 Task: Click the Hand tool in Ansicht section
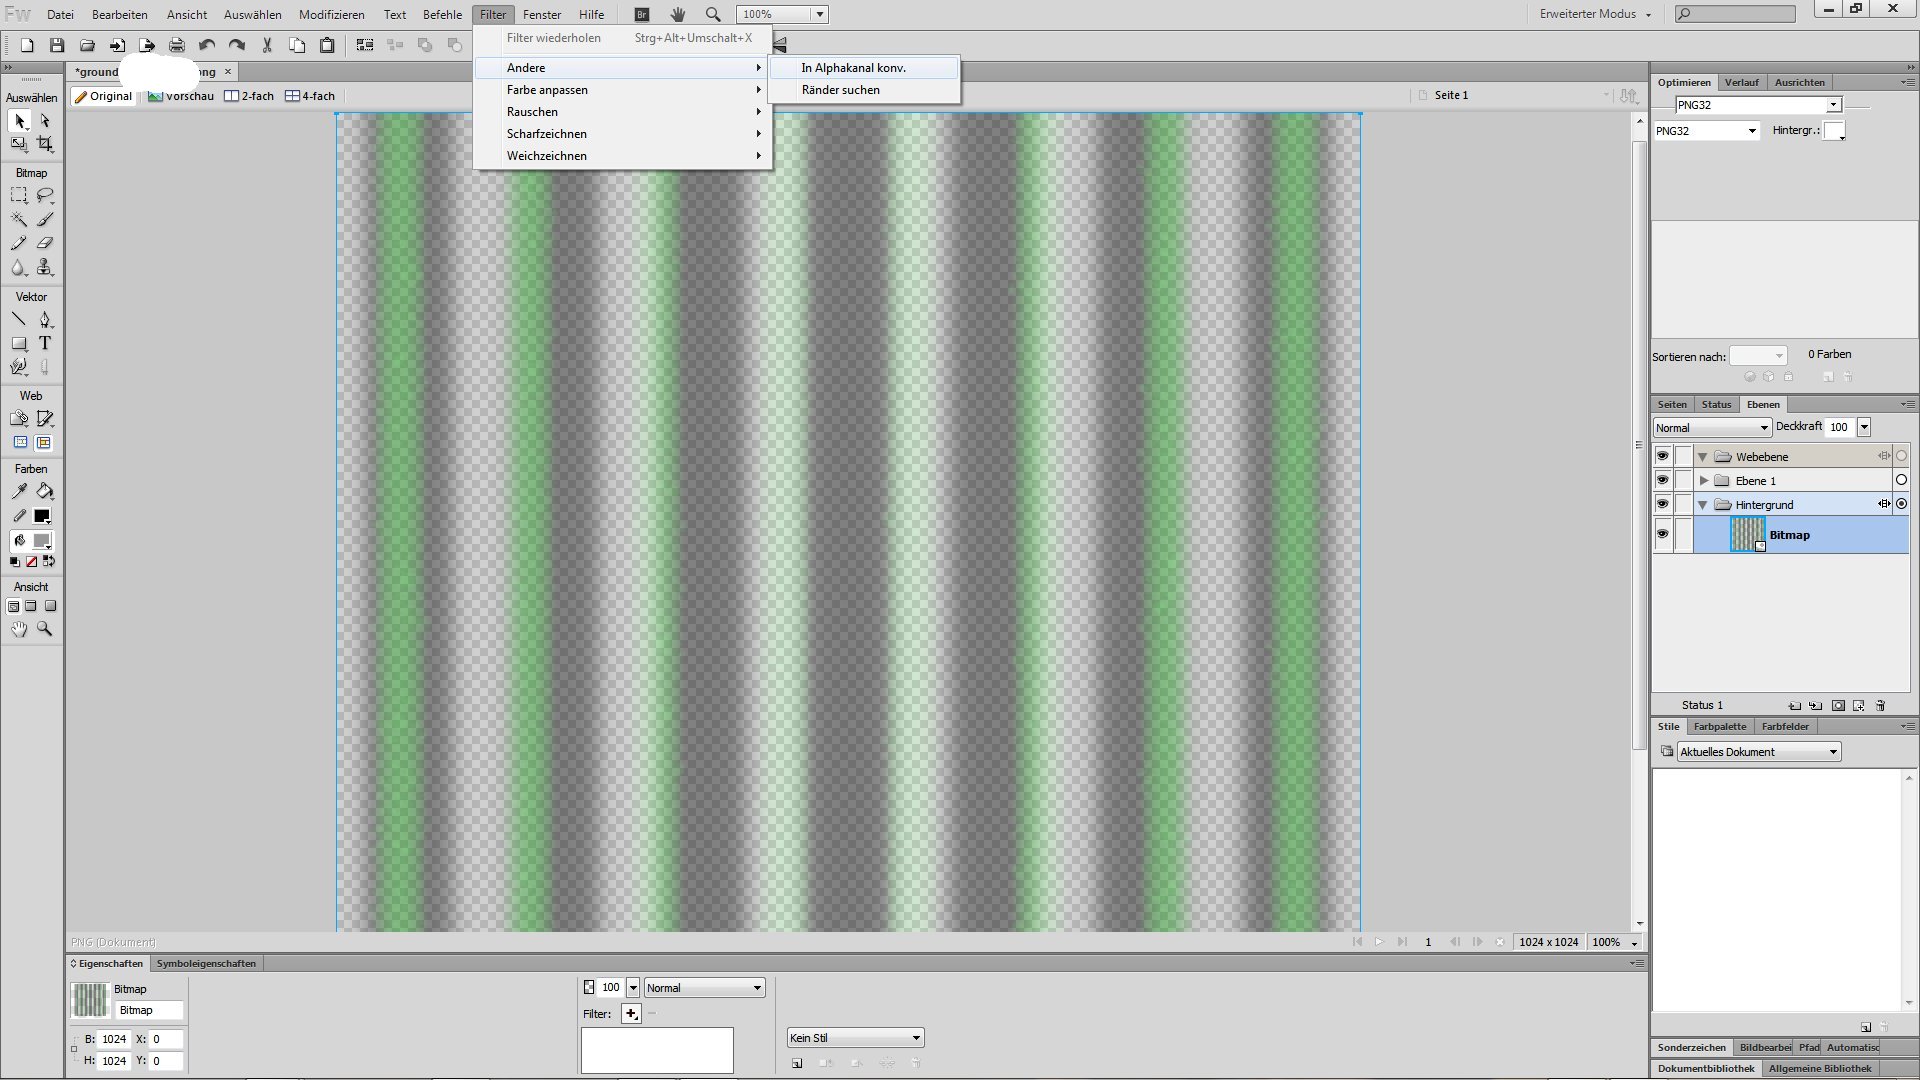coord(19,629)
